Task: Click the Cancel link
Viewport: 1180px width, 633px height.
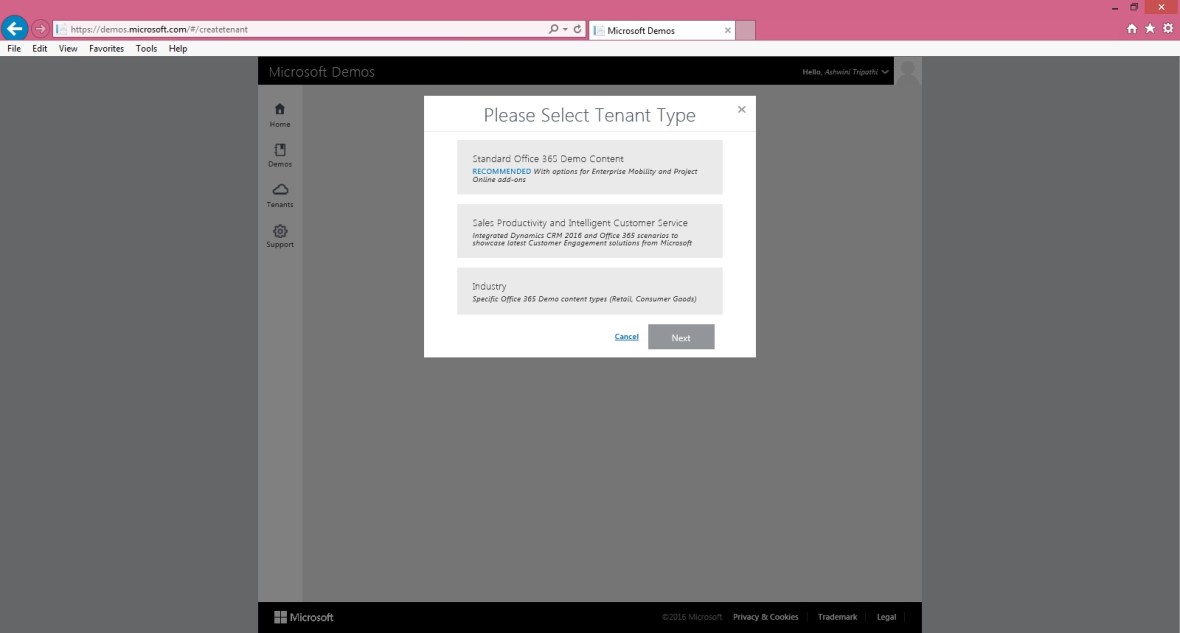Action: pyautogui.click(x=626, y=337)
